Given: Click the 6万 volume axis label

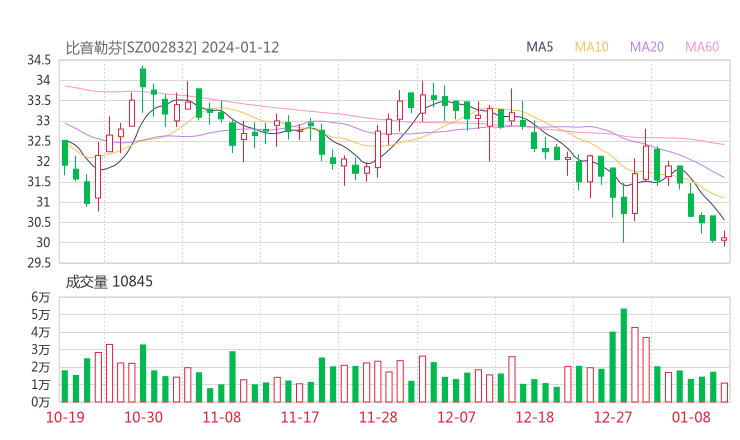Looking at the screenshot, I should [x=41, y=297].
